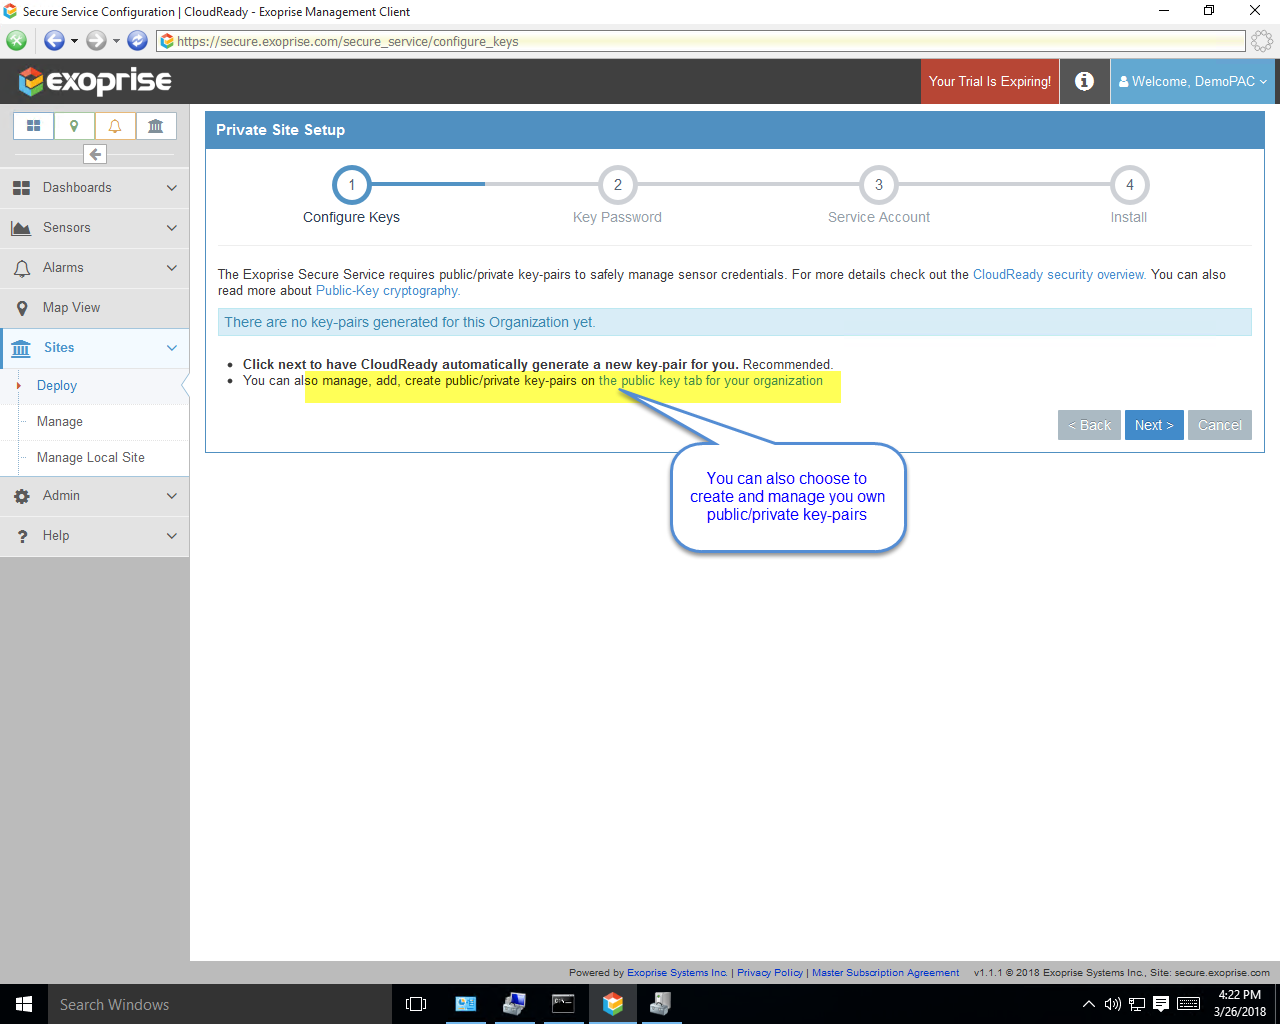Open the sites building quick icon
The image size is (1280, 1024).
tap(156, 126)
